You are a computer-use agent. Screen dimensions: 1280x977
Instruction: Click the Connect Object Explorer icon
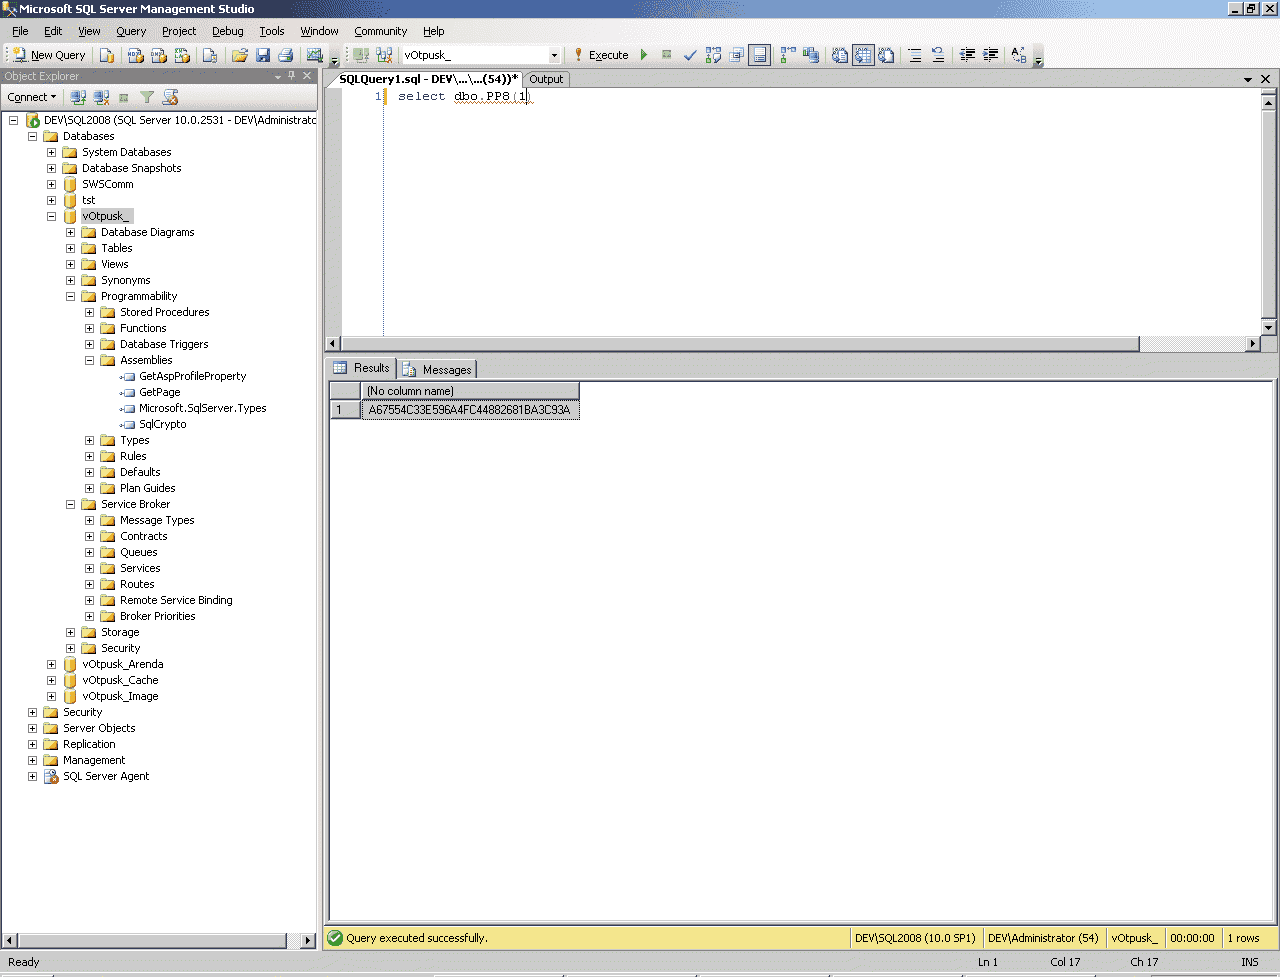pos(78,97)
